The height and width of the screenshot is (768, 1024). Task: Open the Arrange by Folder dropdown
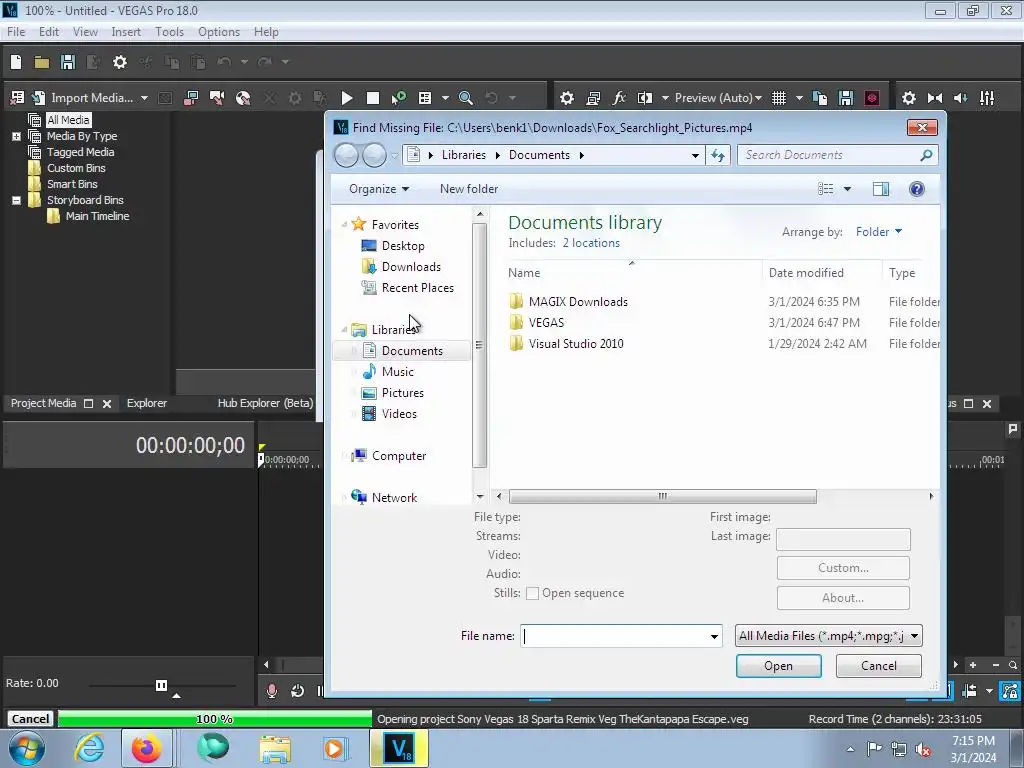tap(879, 232)
